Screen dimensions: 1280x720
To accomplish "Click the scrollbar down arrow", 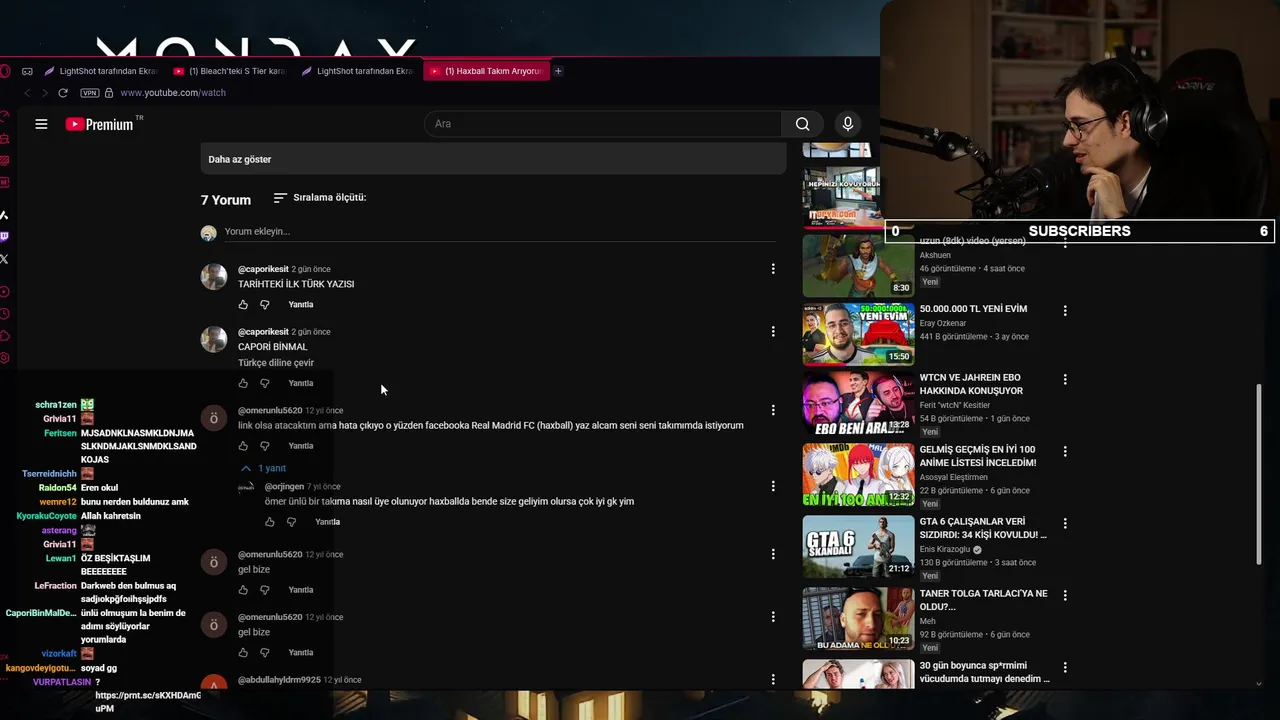I will [x=1259, y=684].
